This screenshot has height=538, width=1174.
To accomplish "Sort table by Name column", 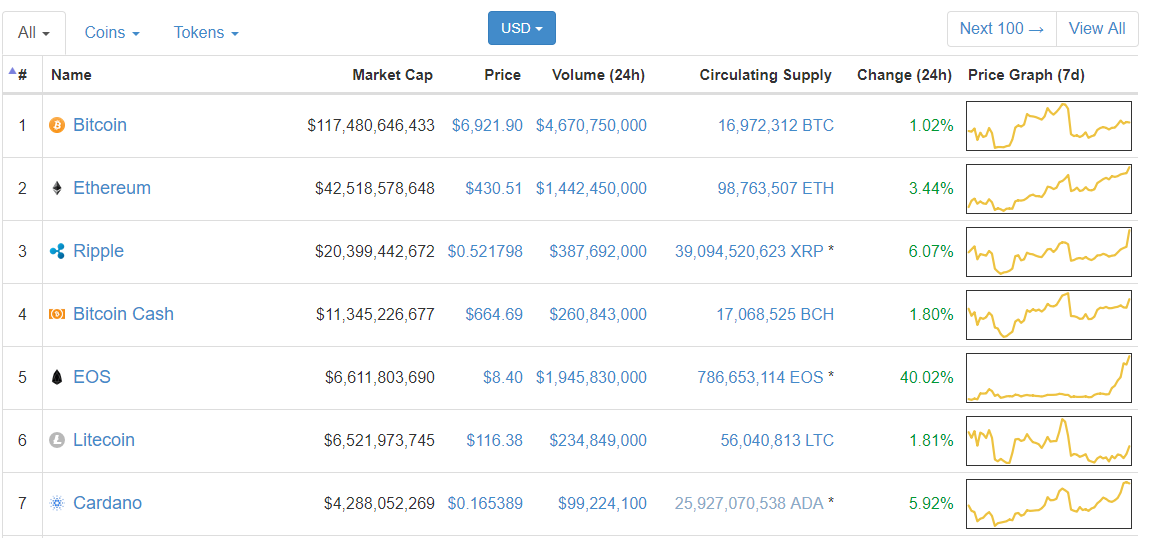I will 71,75.
